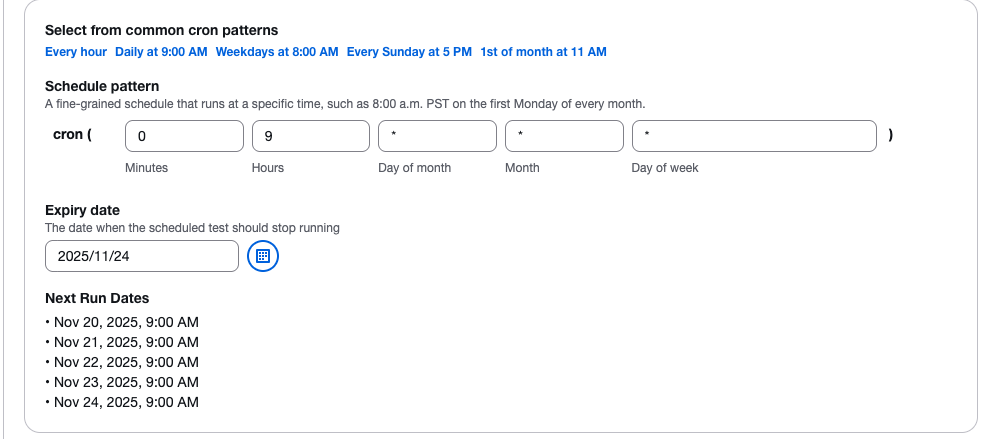This screenshot has height=439, width=985.
Task: Activate the Day of week cron field
Action: click(754, 136)
